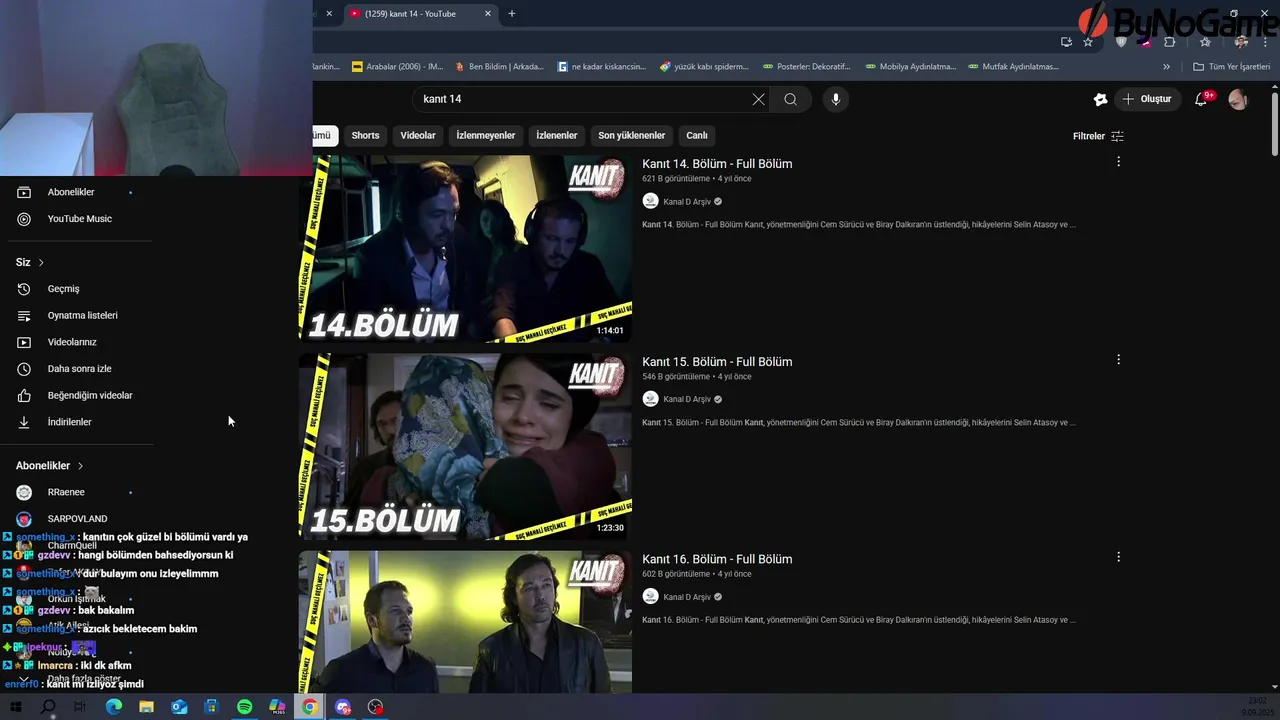Open Spotify from the taskbar
The height and width of the screenshot is (720, 1280).
tap(245, 707)
